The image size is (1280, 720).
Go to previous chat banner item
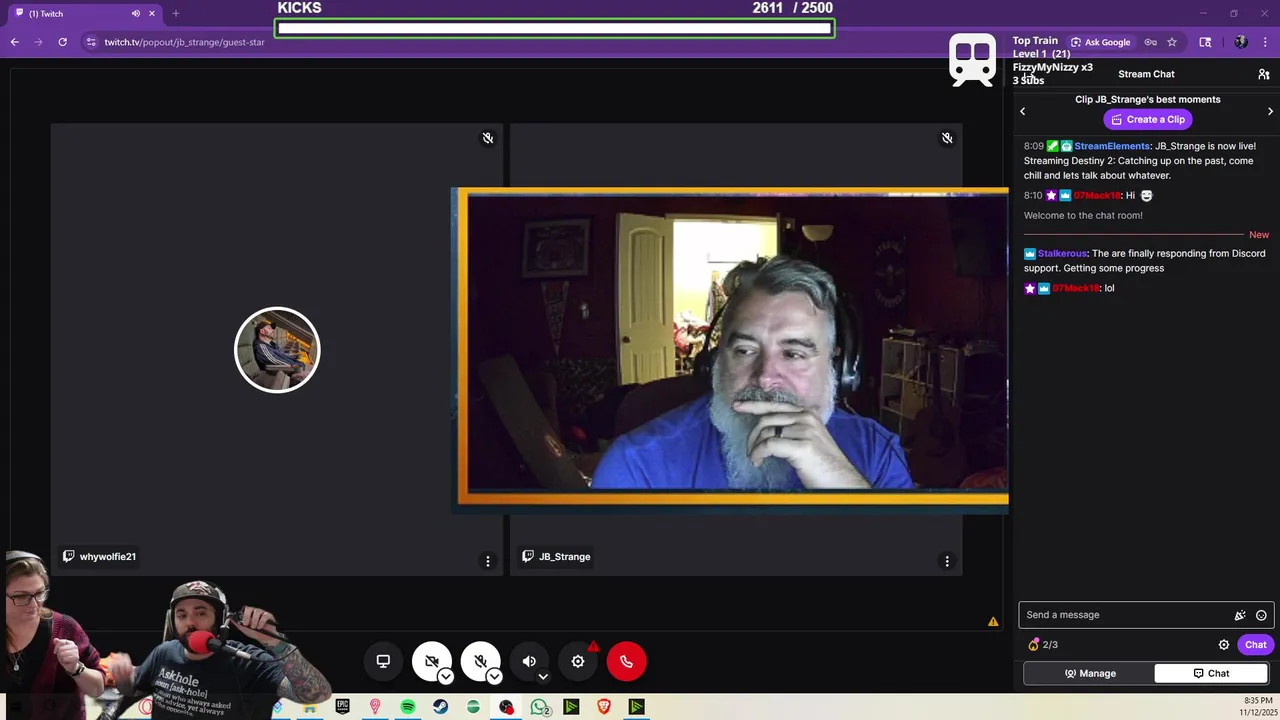click(x=1022, y=111)
